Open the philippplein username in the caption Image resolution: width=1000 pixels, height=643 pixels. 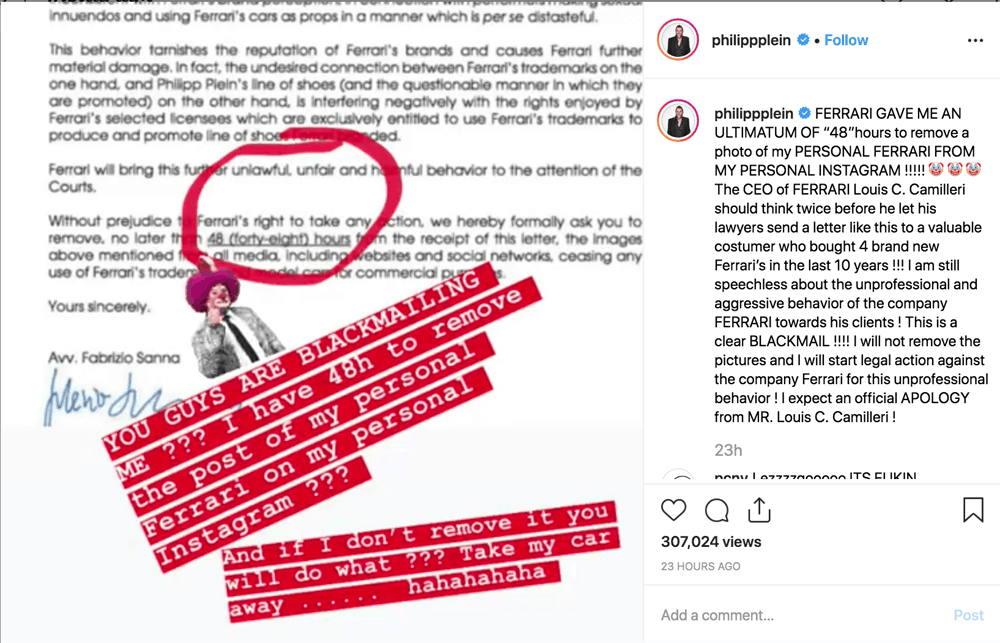754,114
